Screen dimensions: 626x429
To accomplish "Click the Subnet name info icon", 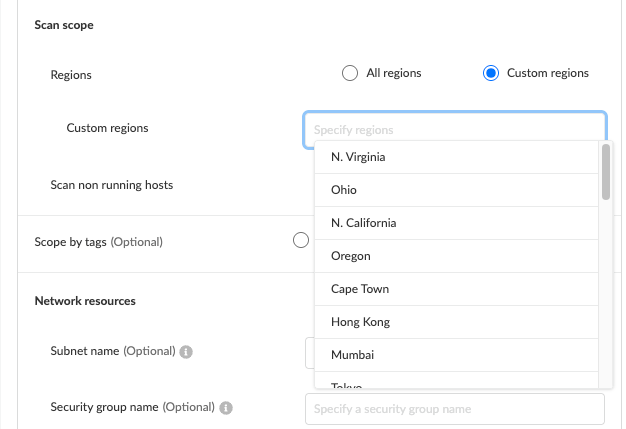I will click(187, 352).
